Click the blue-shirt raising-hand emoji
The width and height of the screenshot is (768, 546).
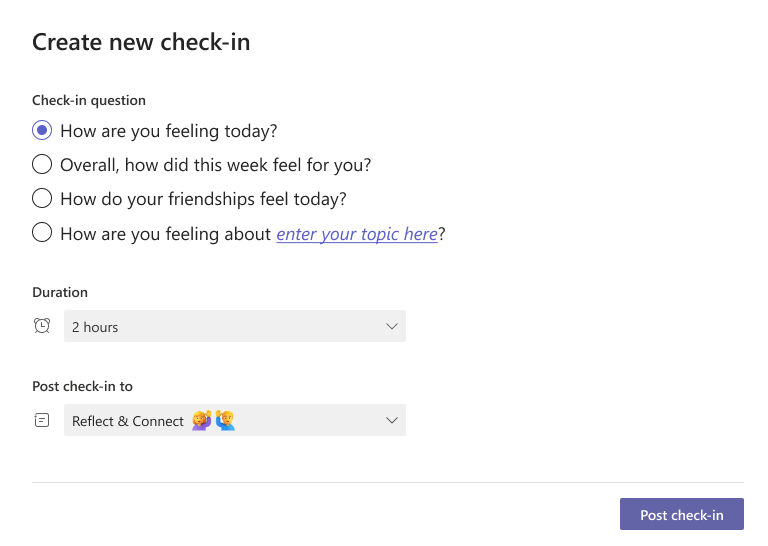[x=225, y=421]
